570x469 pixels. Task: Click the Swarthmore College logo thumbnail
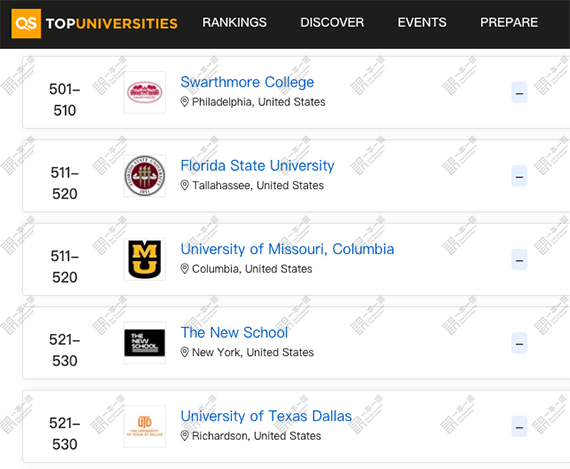145,92
